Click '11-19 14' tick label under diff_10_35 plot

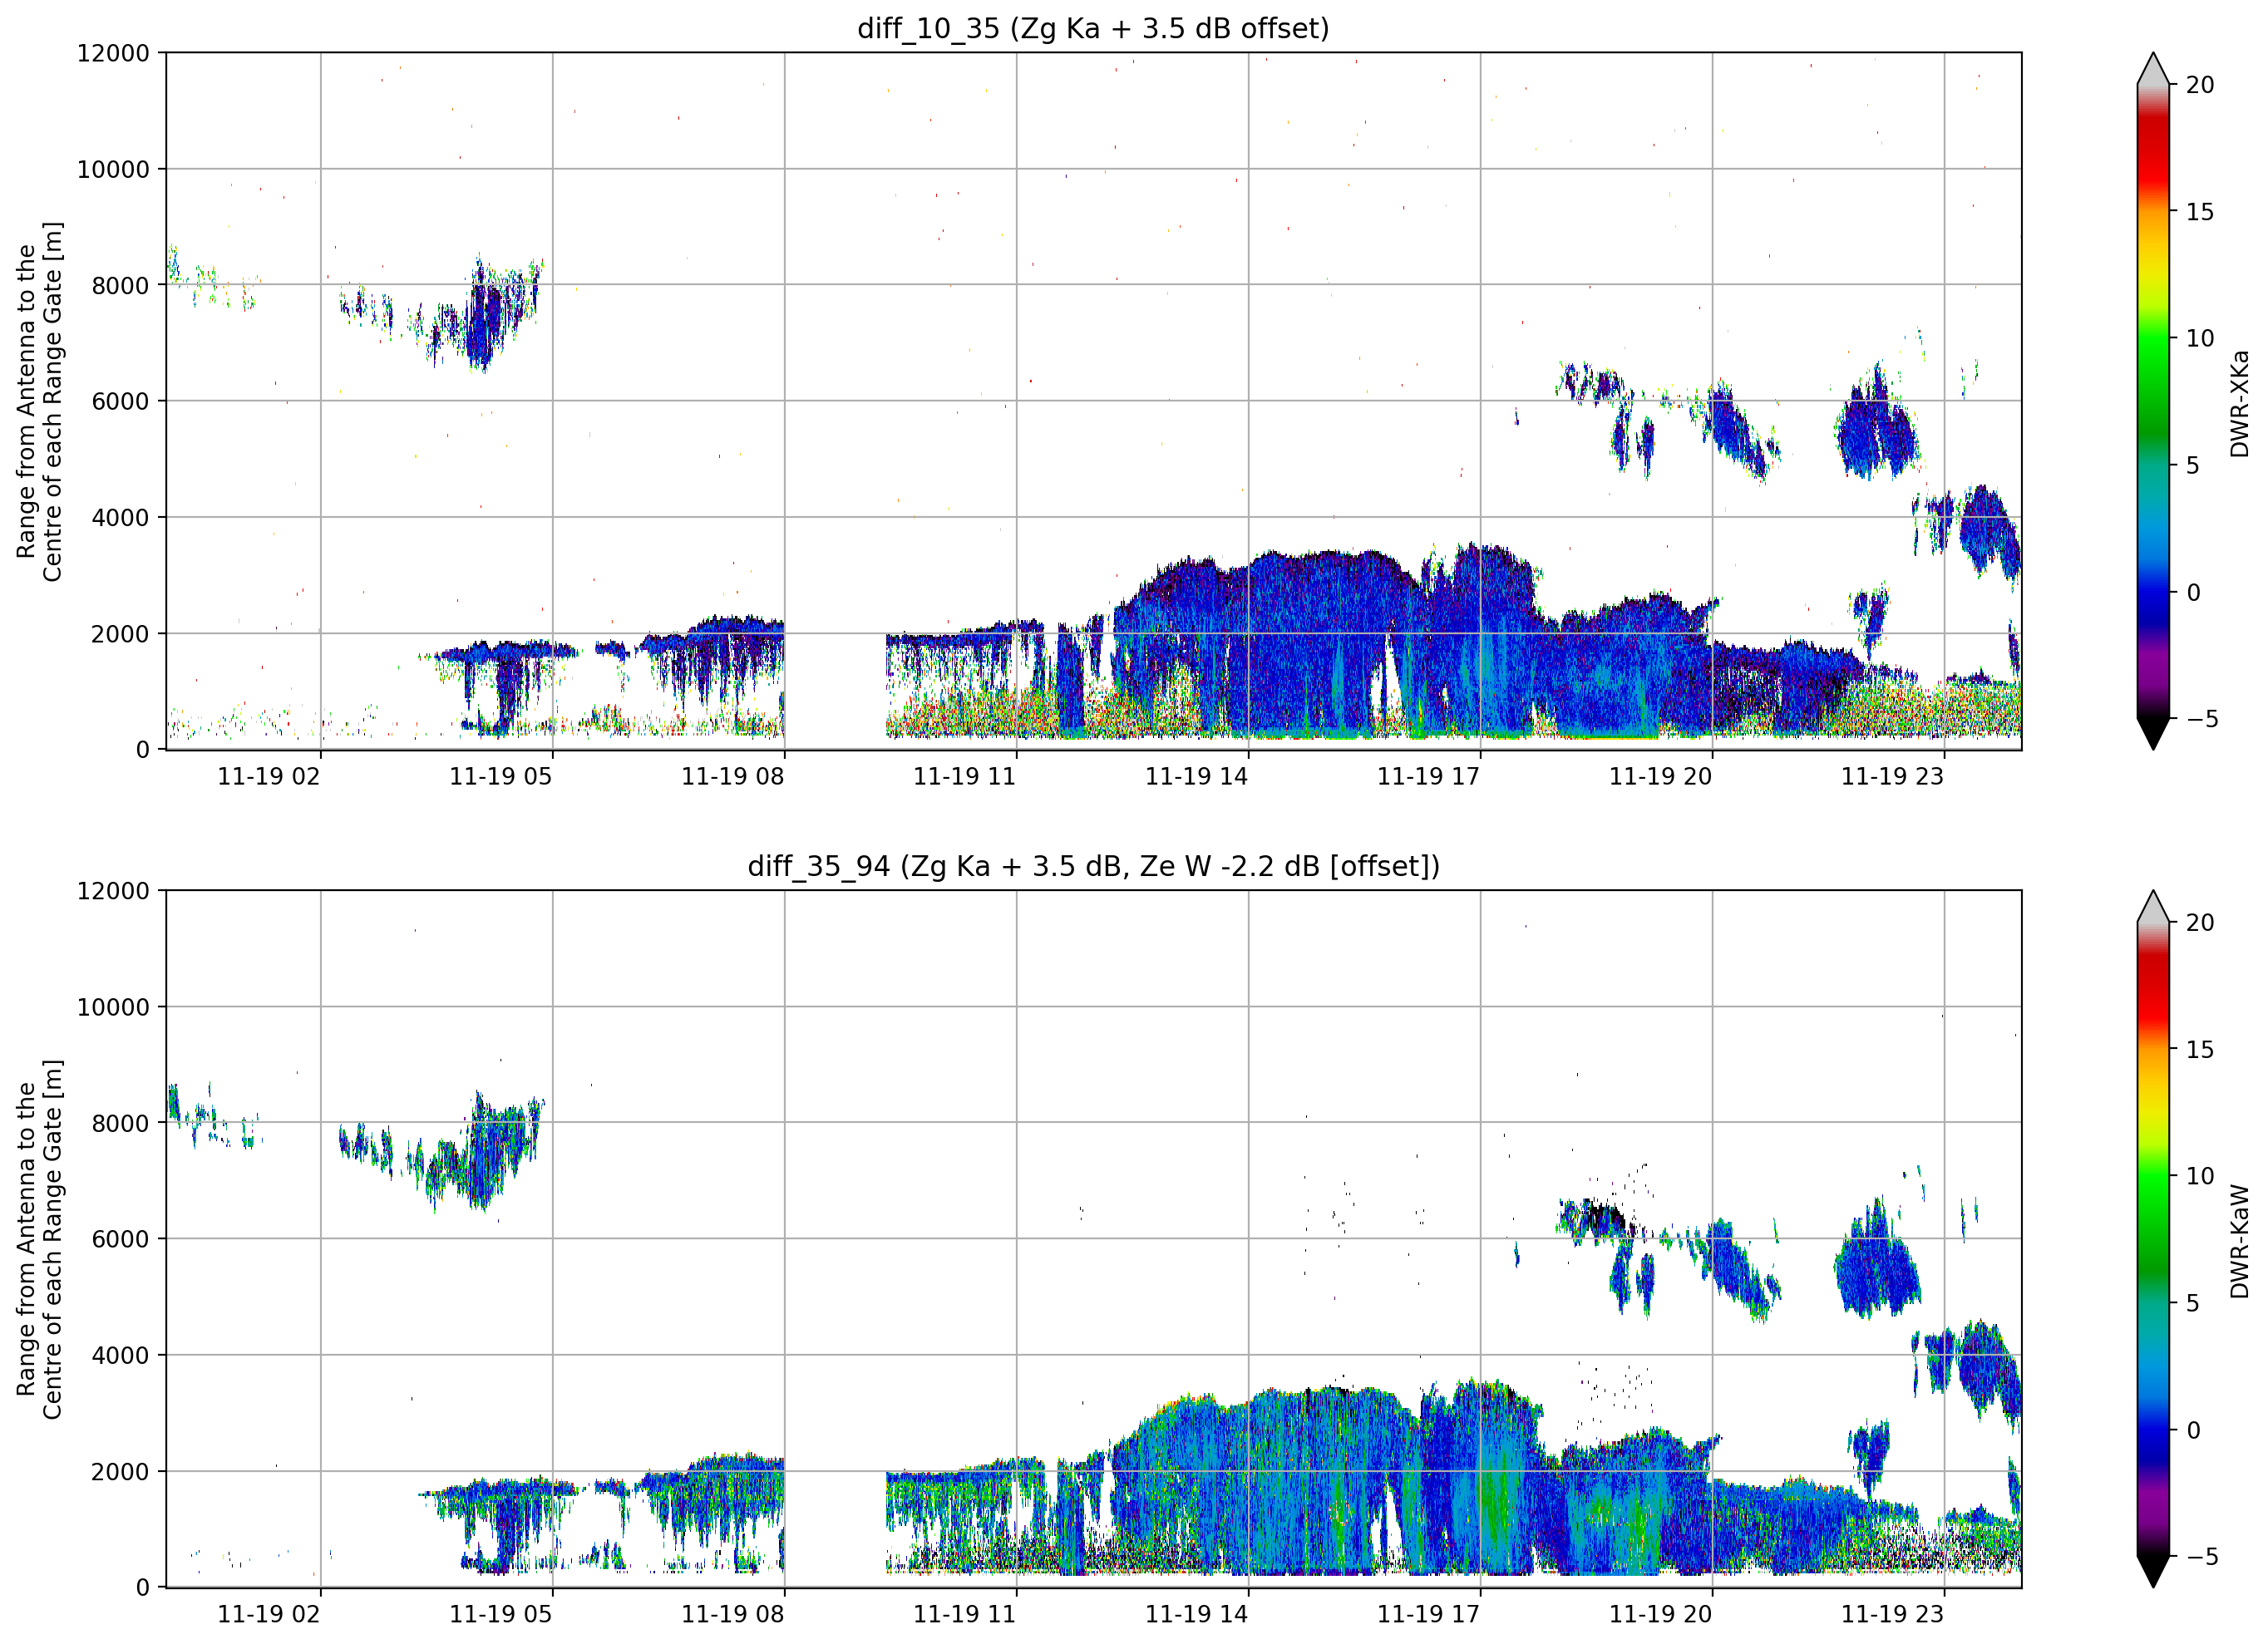pyautogui.click(x=1197, y=776)
